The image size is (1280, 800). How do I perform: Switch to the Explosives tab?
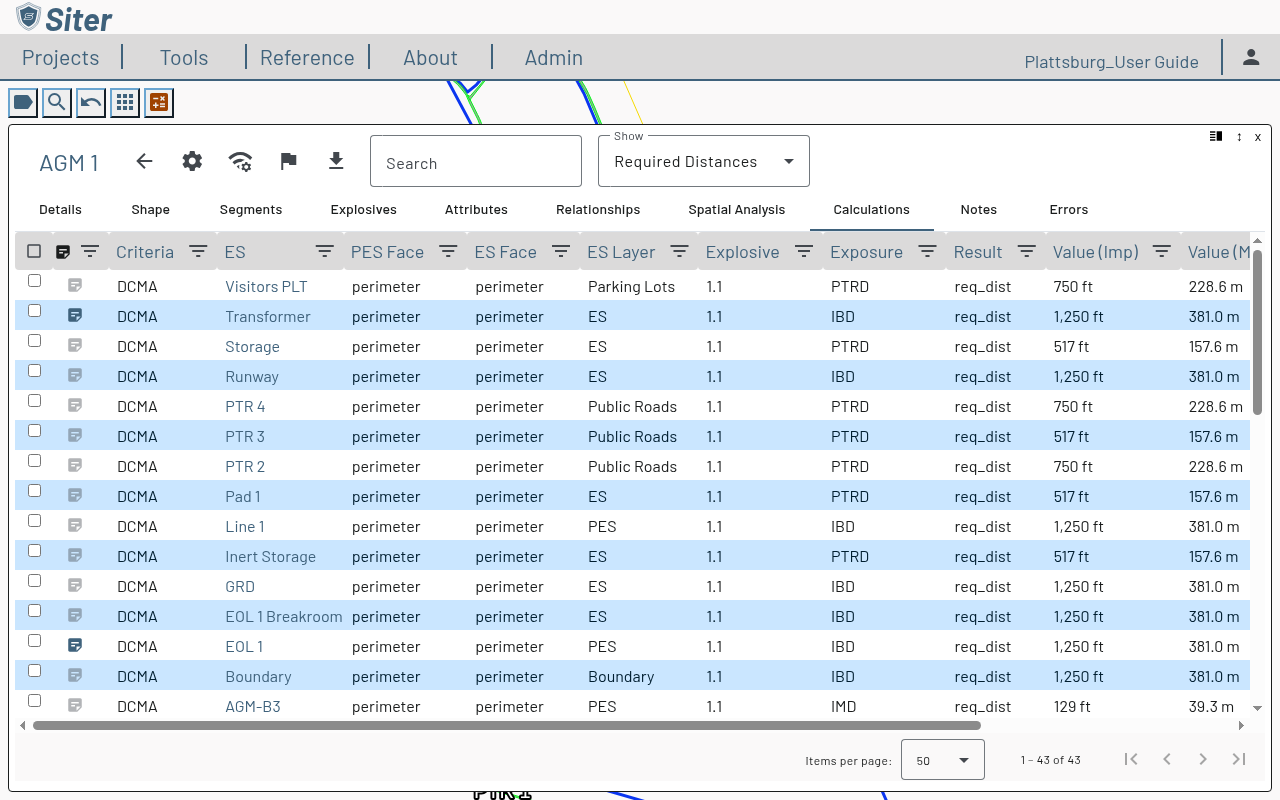[364, 210]
